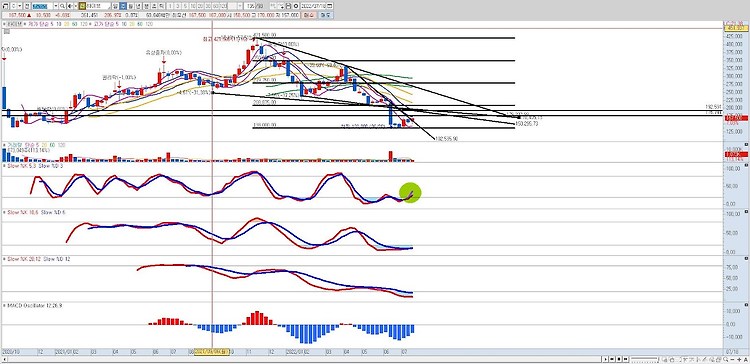This screenshot has height=364, width=750.
Task: Click the bottom zoom slider track
Action: [644, 359]
